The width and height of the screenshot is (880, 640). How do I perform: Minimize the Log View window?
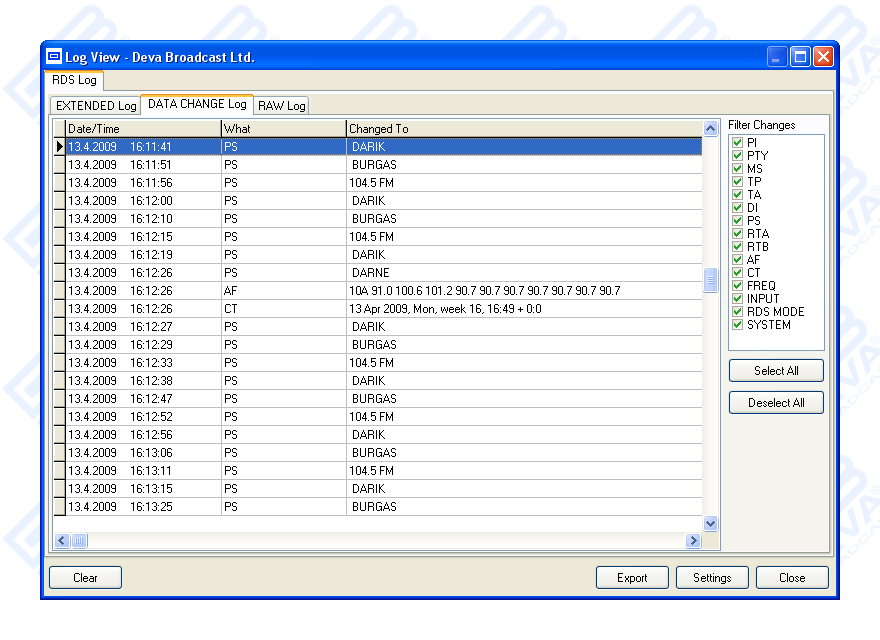(777, 57)
